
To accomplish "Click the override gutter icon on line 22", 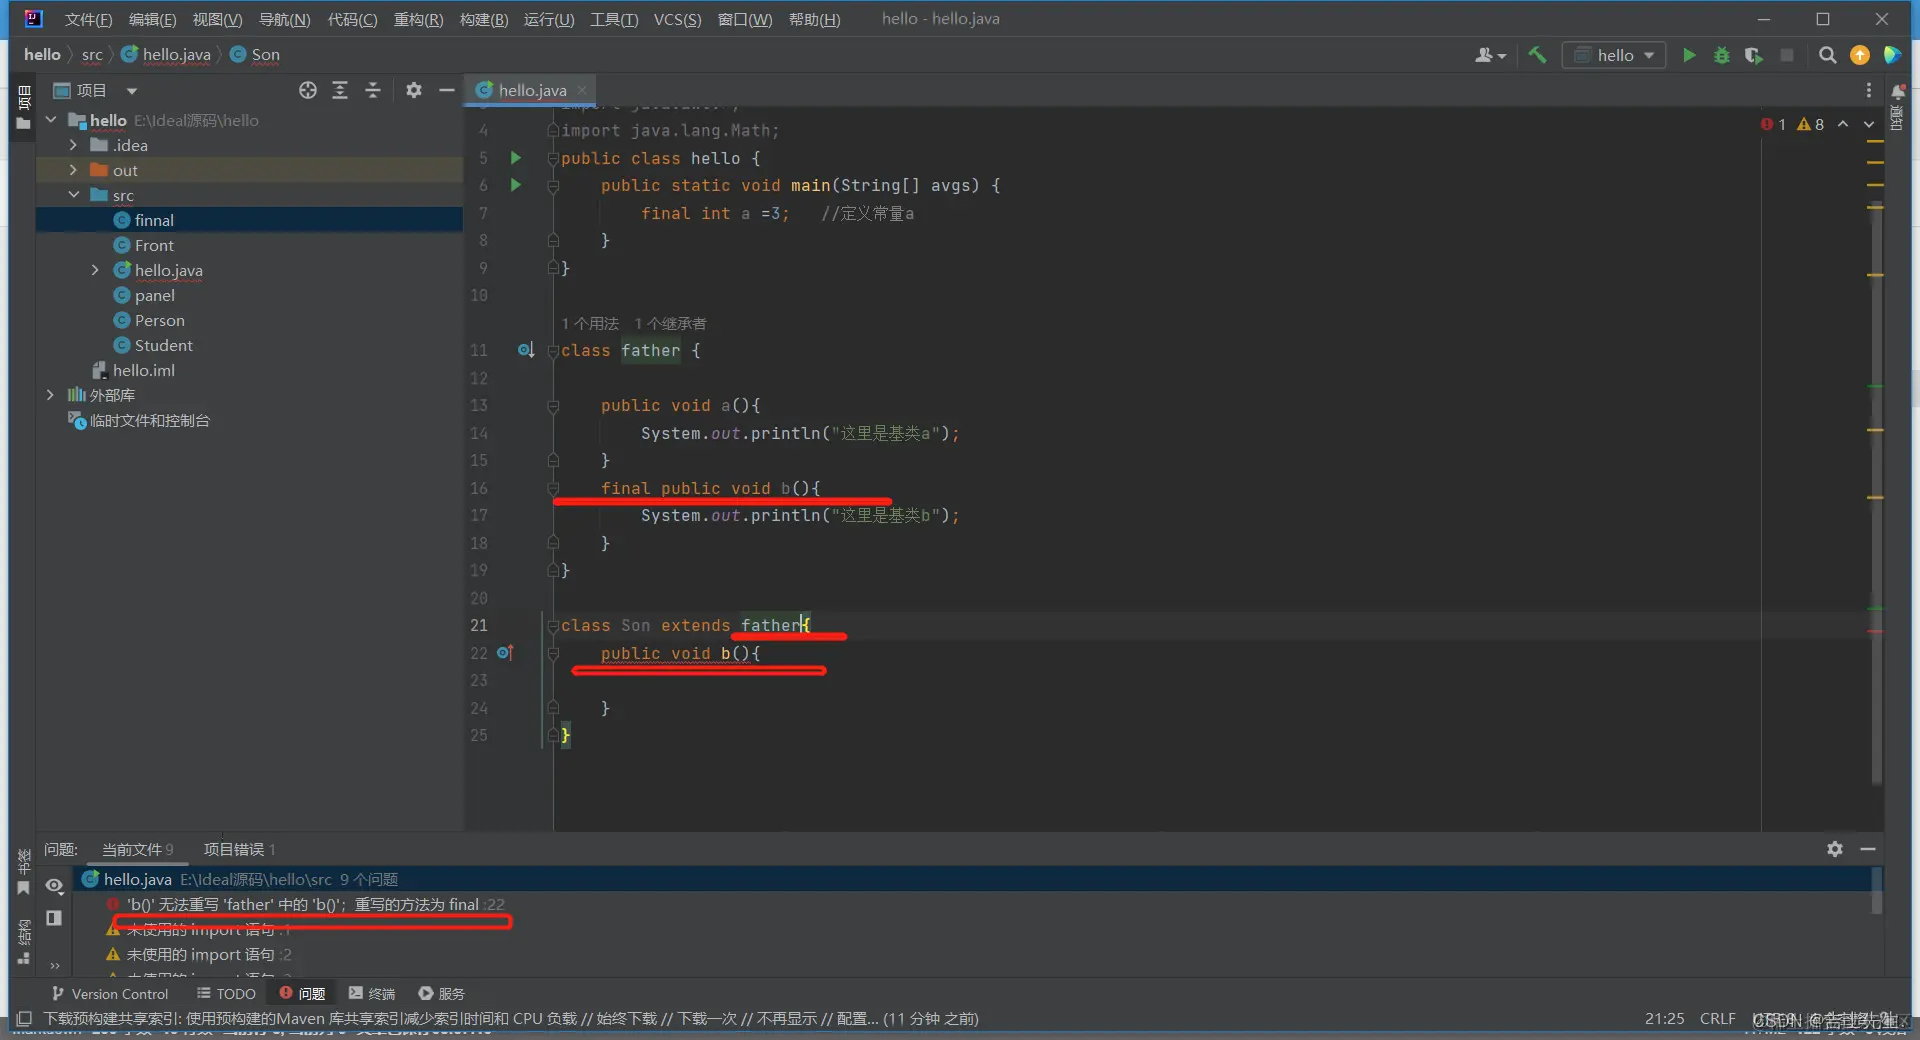I will coord(506,653).
